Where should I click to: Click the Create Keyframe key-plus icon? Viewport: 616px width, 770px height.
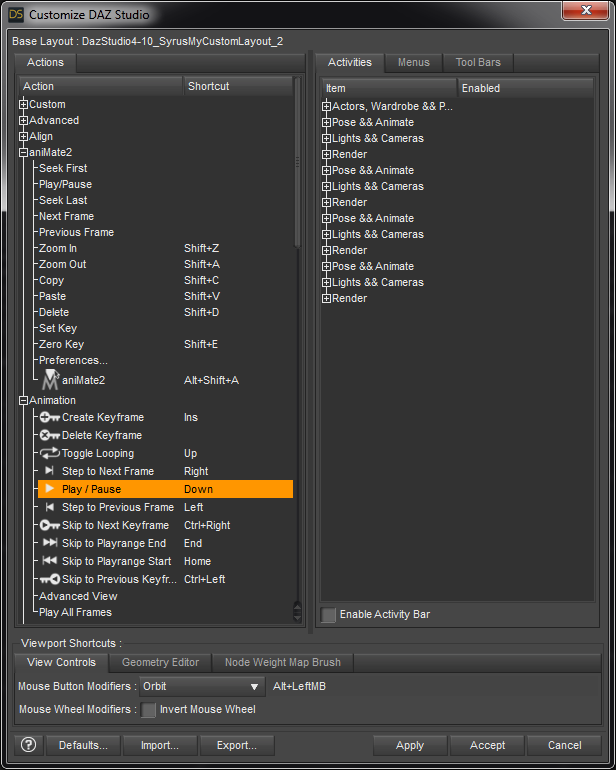(50, 417)
